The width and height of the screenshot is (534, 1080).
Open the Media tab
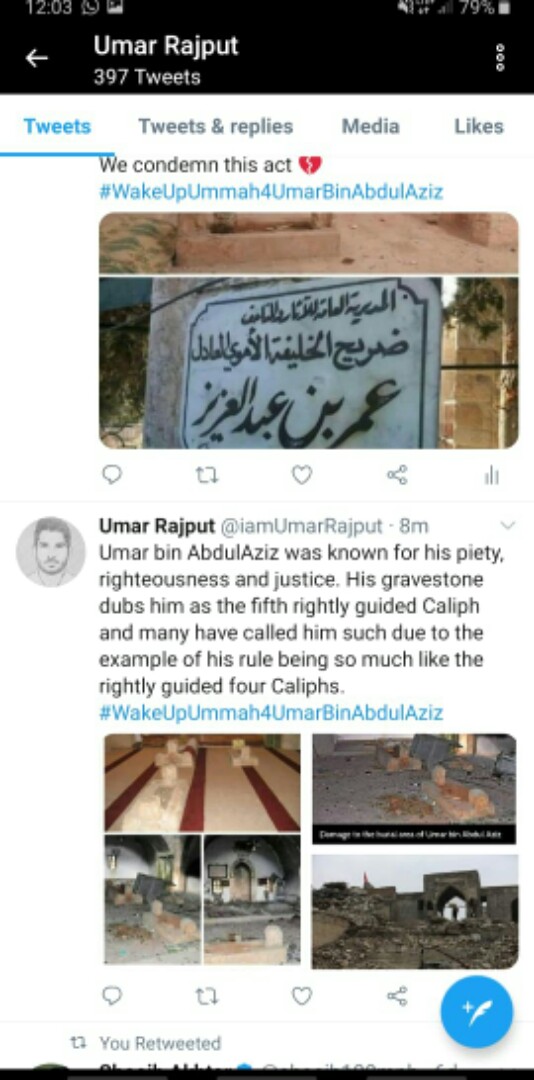pyautogui.click(x=371, y=126)
